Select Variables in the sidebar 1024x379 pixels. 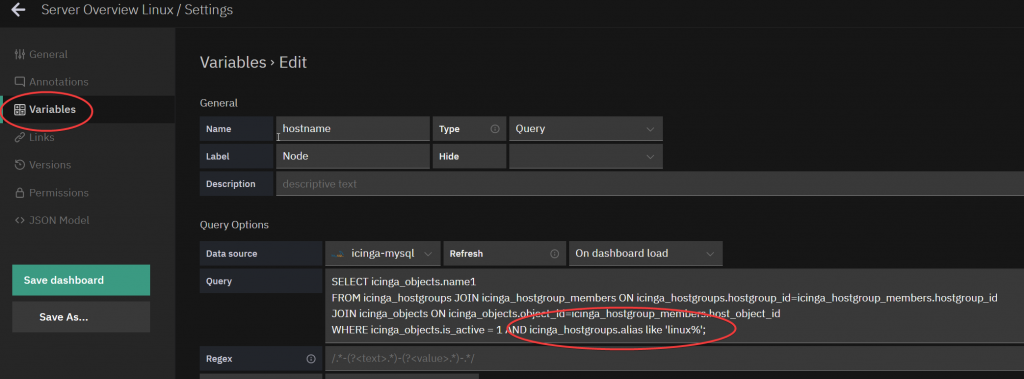click(x=44, y=109)
